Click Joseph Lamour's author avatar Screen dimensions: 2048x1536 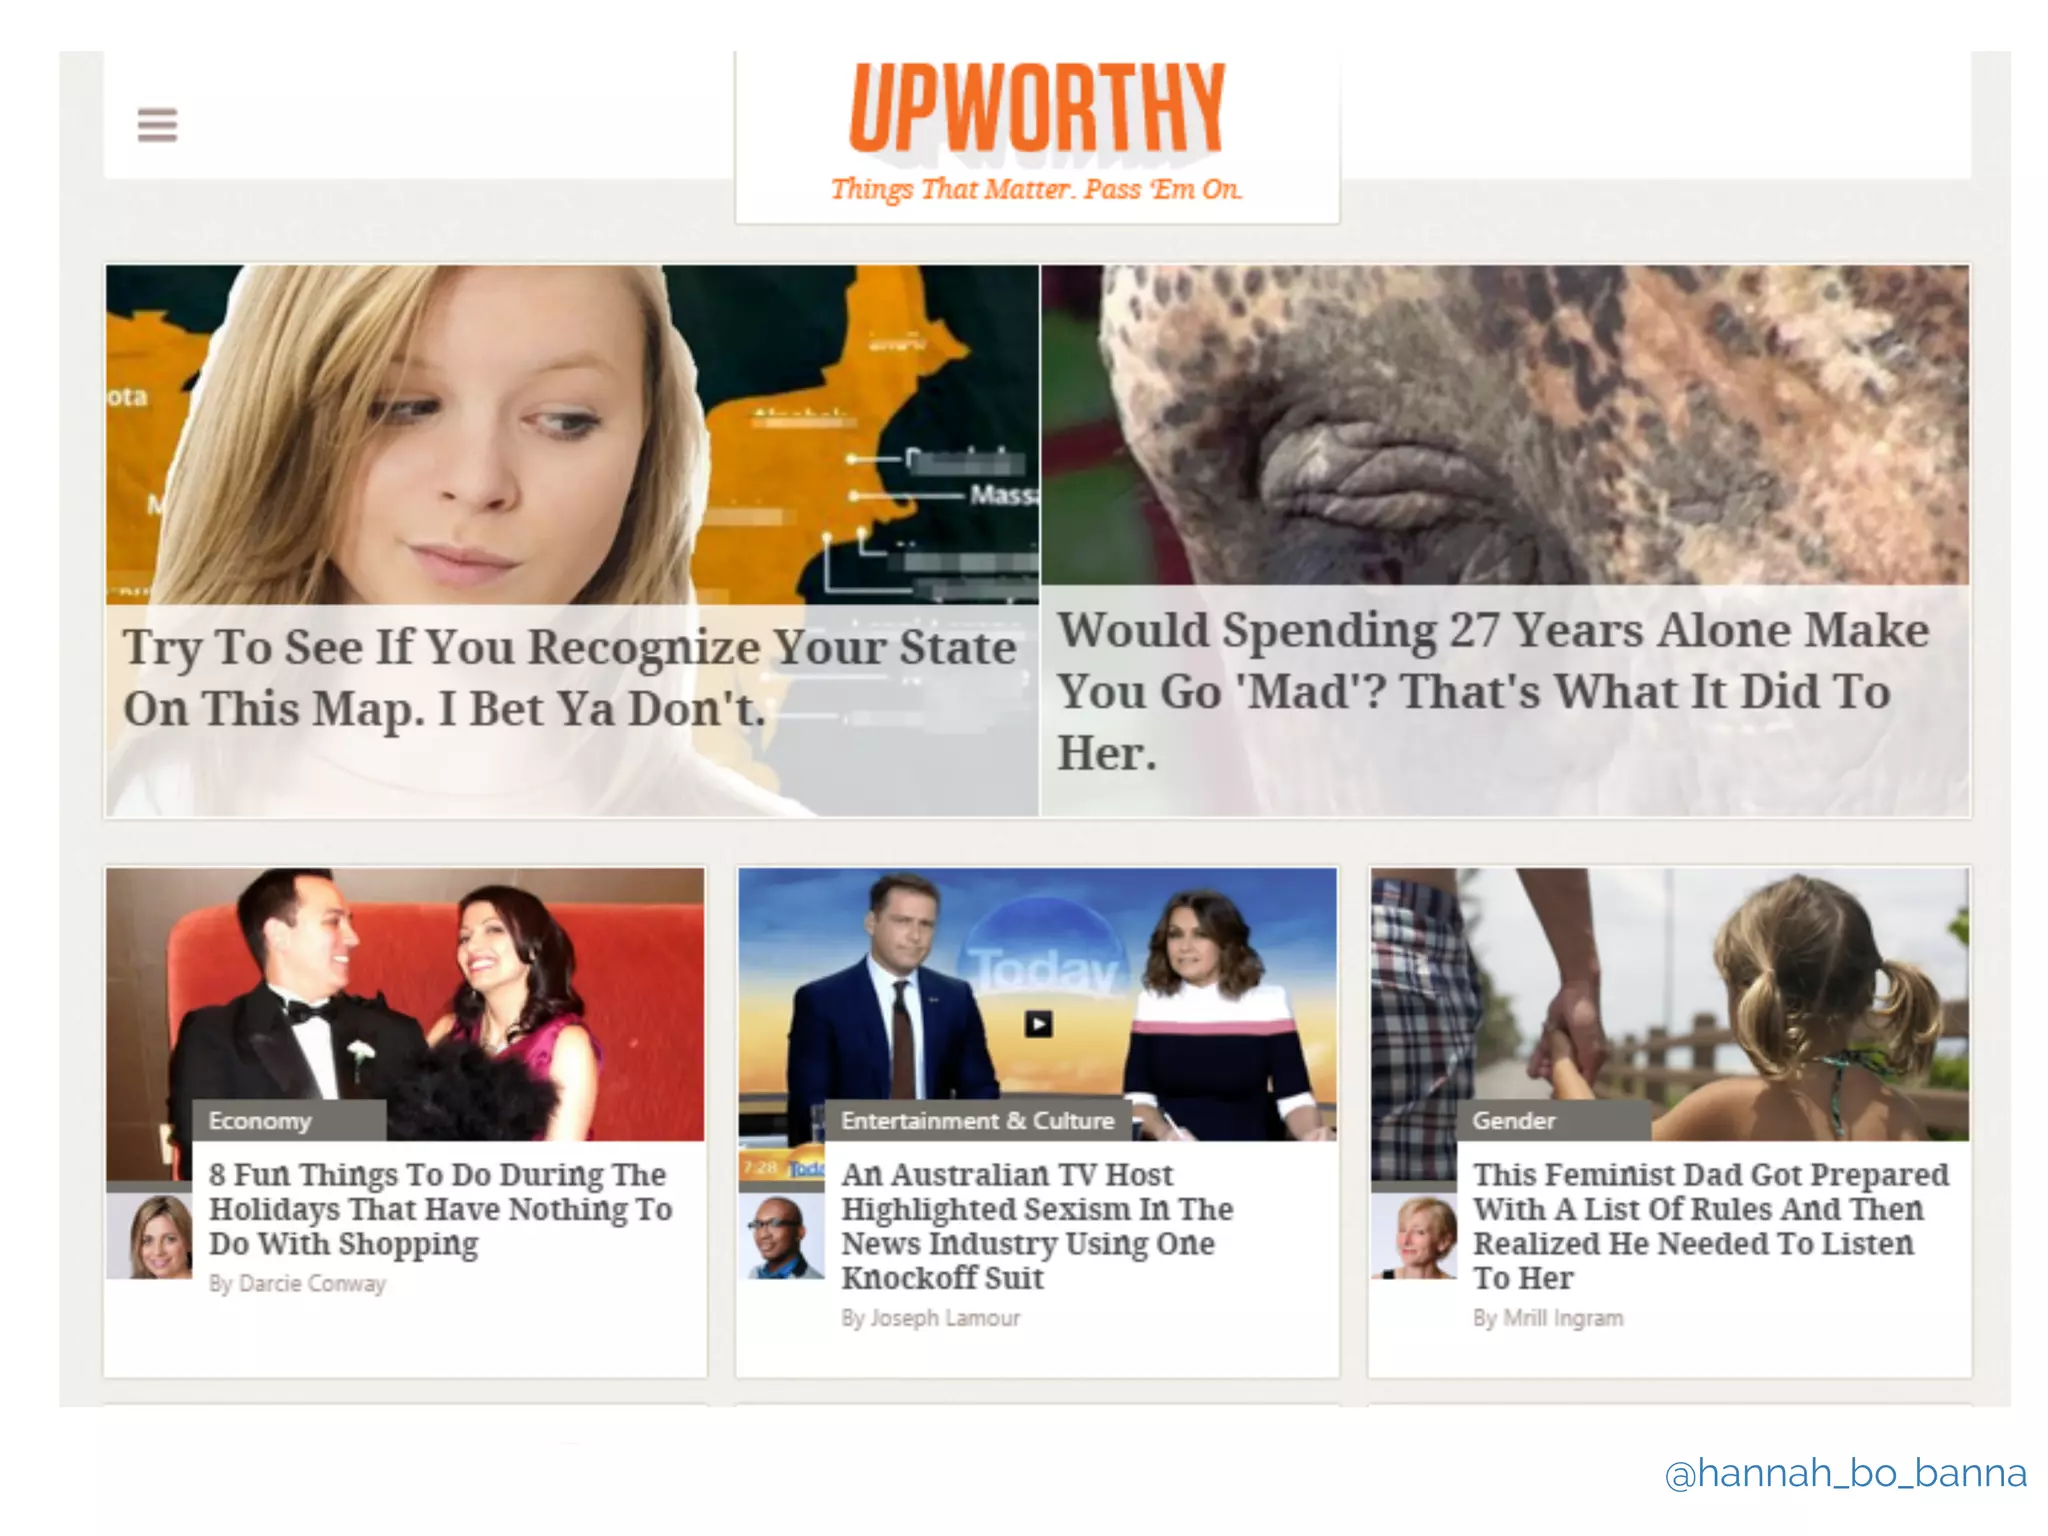click(x=781, y=1236)
